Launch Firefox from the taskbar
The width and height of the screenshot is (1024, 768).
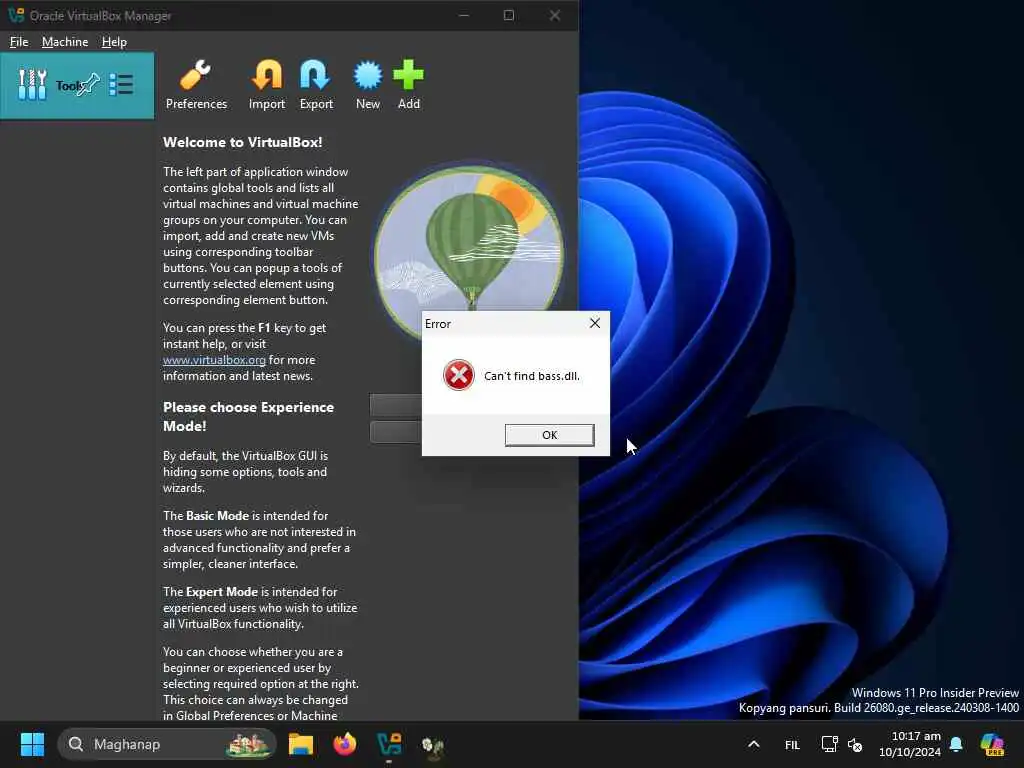point(345,744)
